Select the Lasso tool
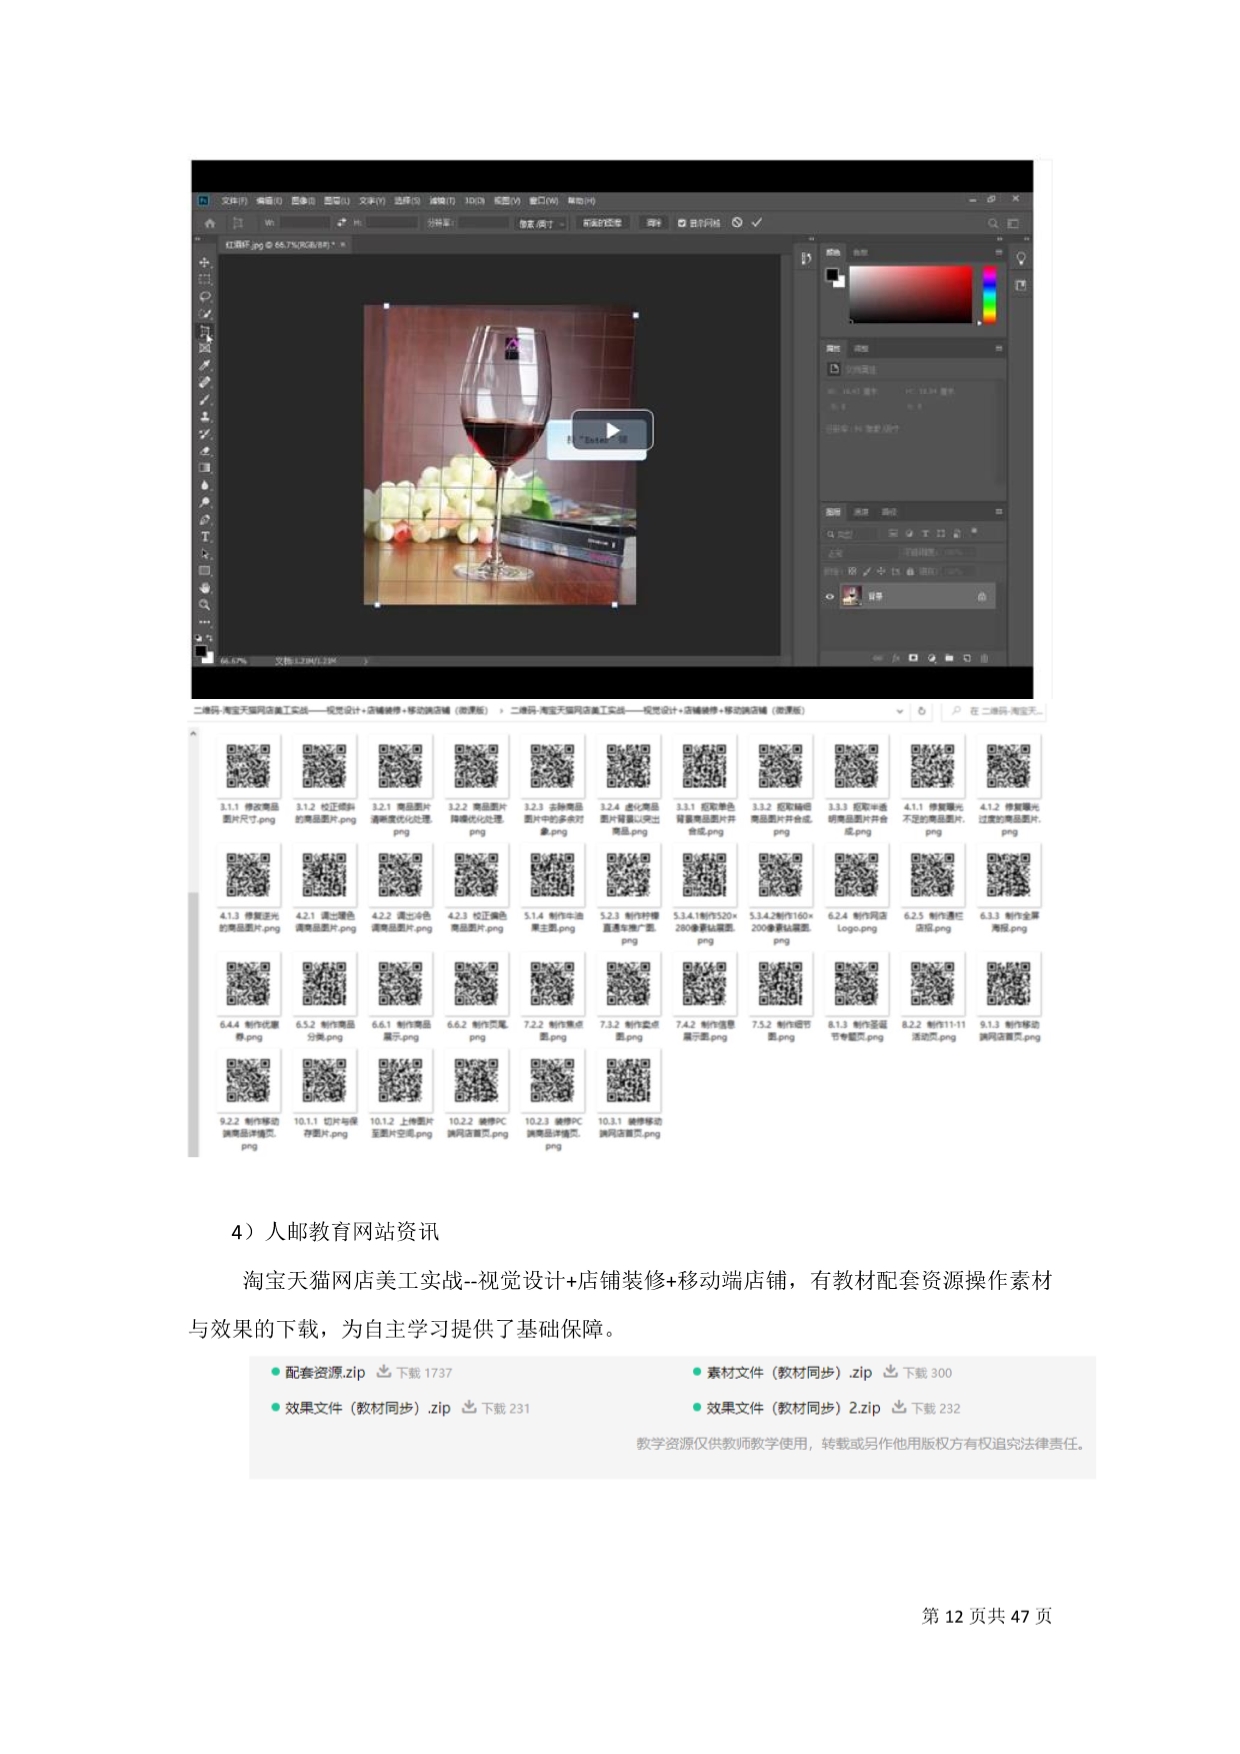1240x1754 pixels. [205, 296]
